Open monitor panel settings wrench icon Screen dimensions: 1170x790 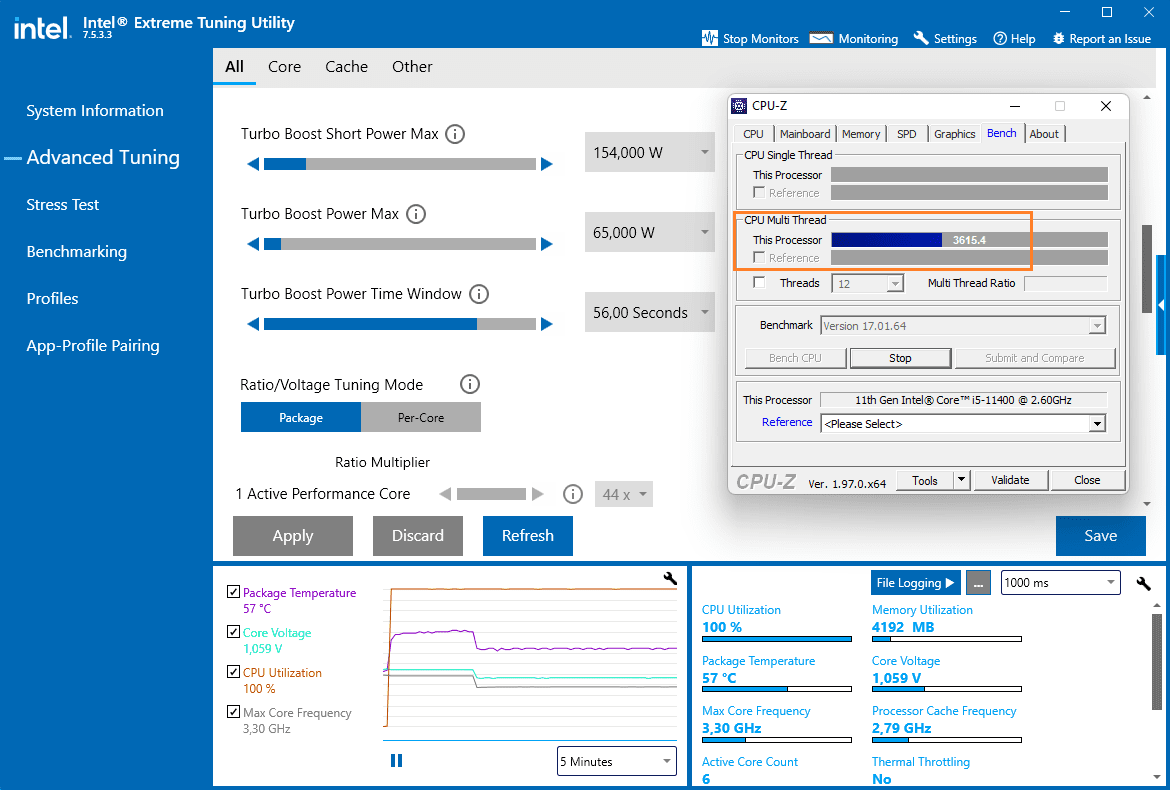(1143, 583)
